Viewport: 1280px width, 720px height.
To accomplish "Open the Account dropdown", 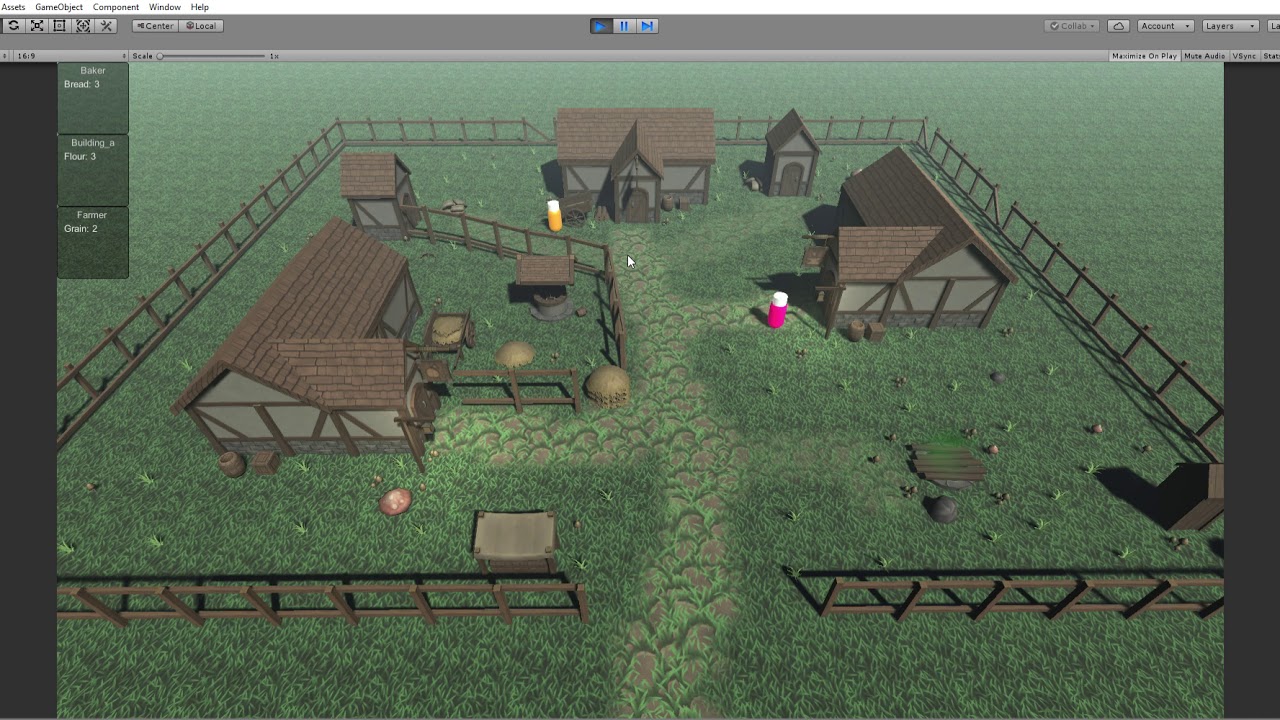I will click(1165, 26).
